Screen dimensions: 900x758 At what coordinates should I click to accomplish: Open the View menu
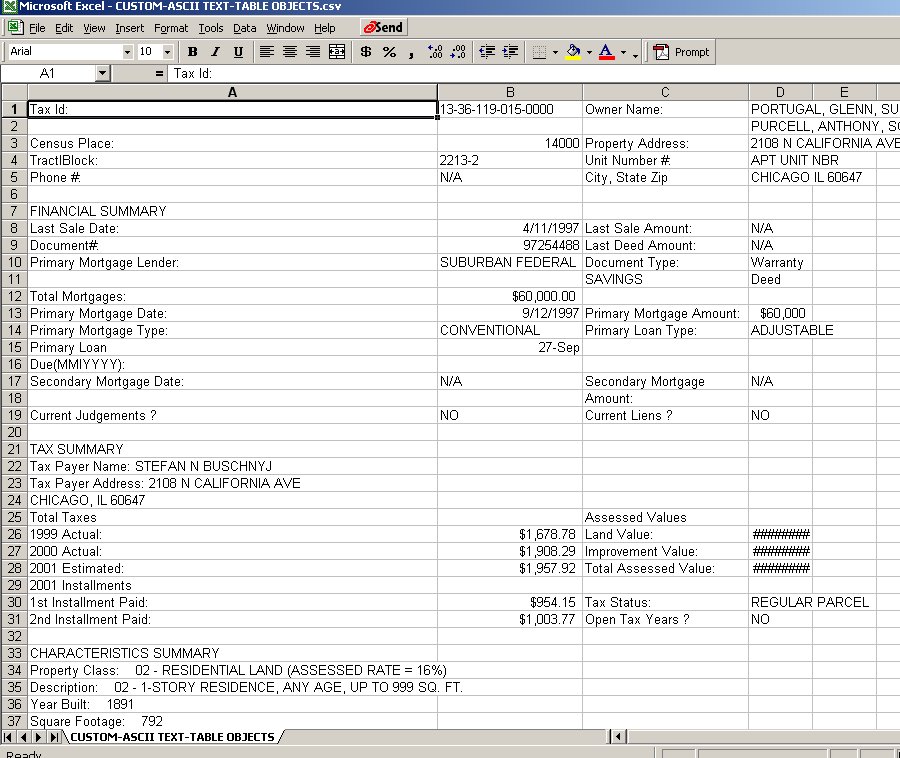94,28
